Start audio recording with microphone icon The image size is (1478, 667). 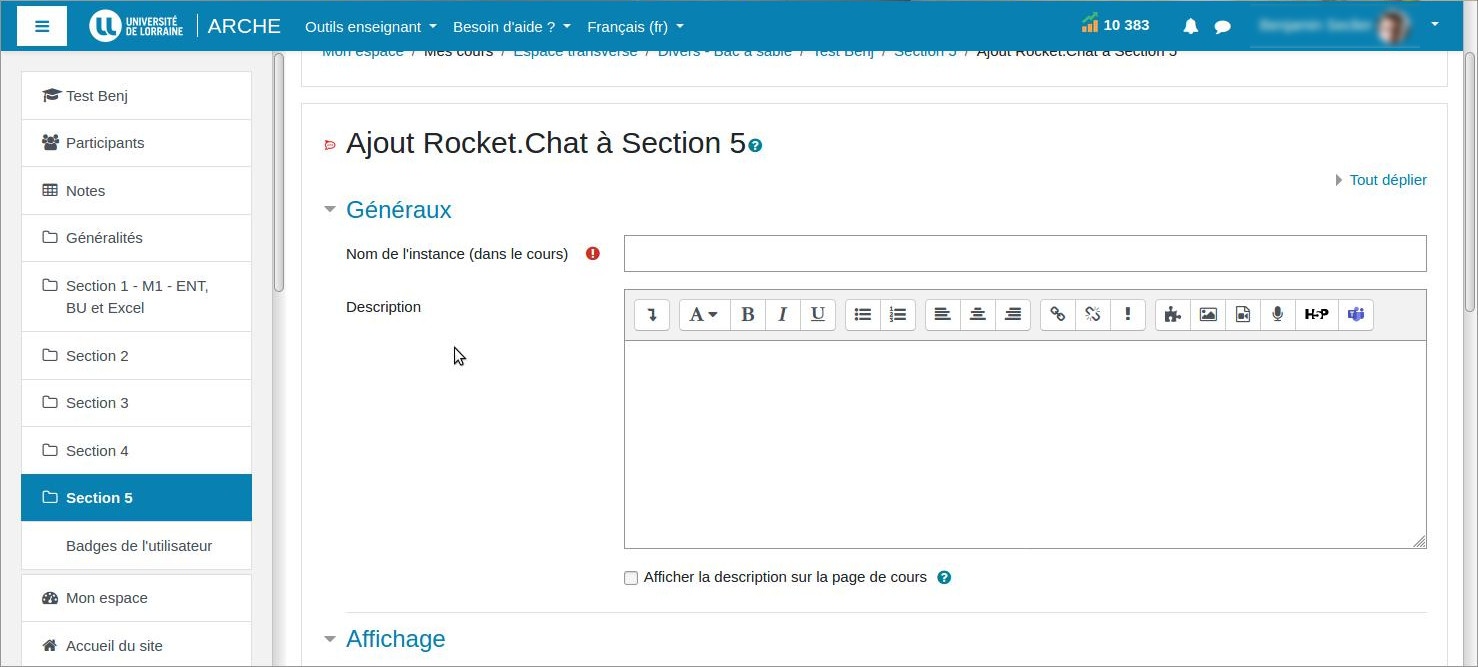tap(1277, 315)
